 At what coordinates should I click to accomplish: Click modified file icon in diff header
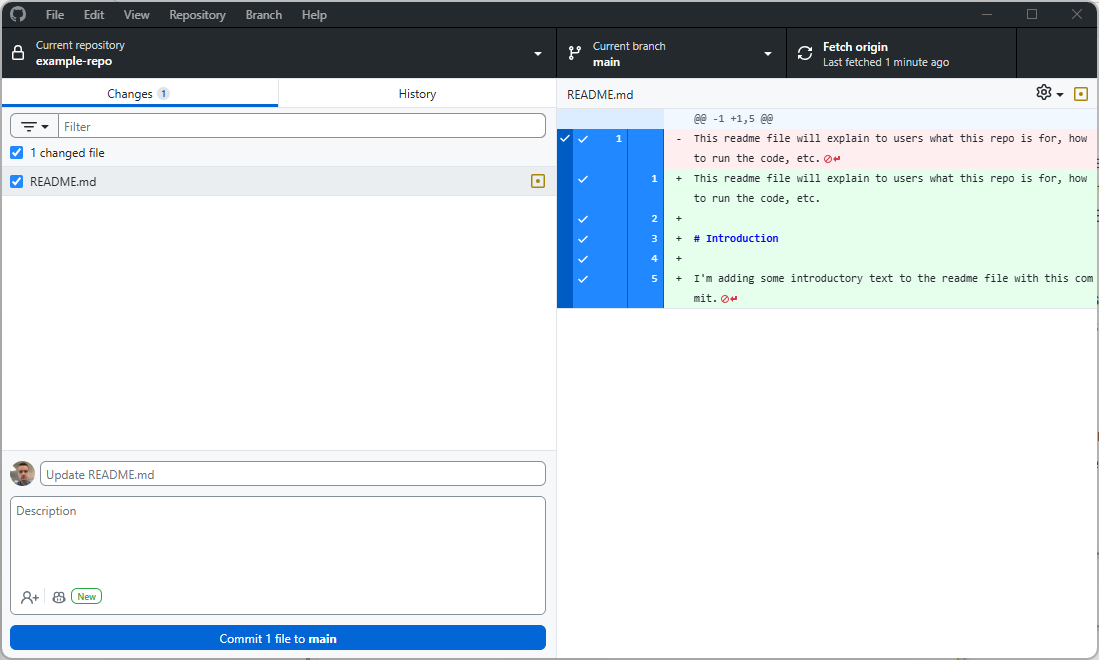pos(1080,94)
